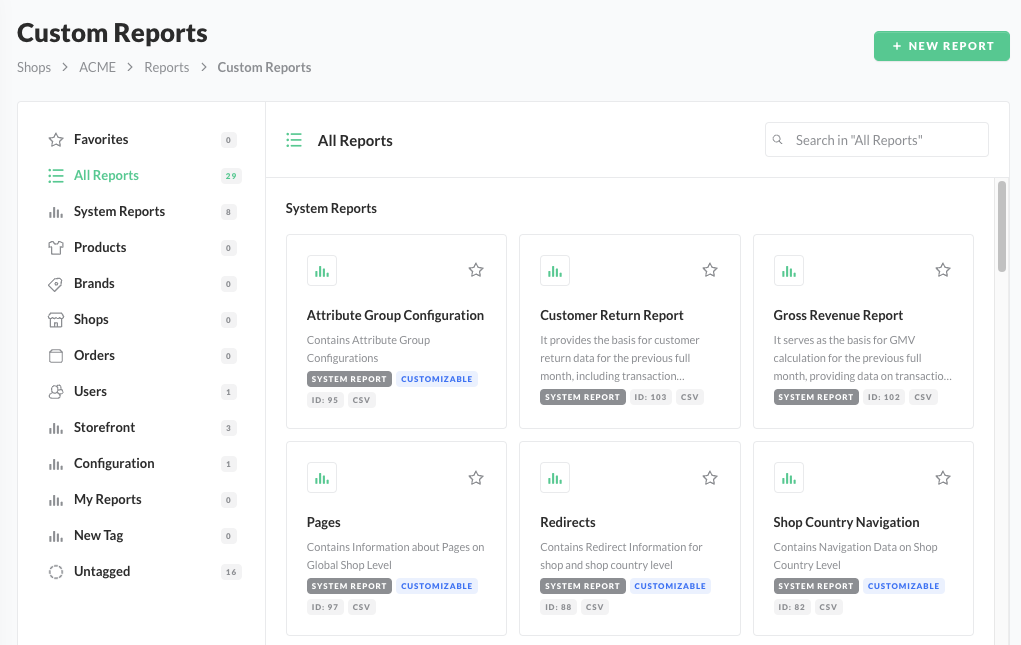Click the Shops storefront icon in sidebar
Viewport: 1021px width, 645px height.
56,320
